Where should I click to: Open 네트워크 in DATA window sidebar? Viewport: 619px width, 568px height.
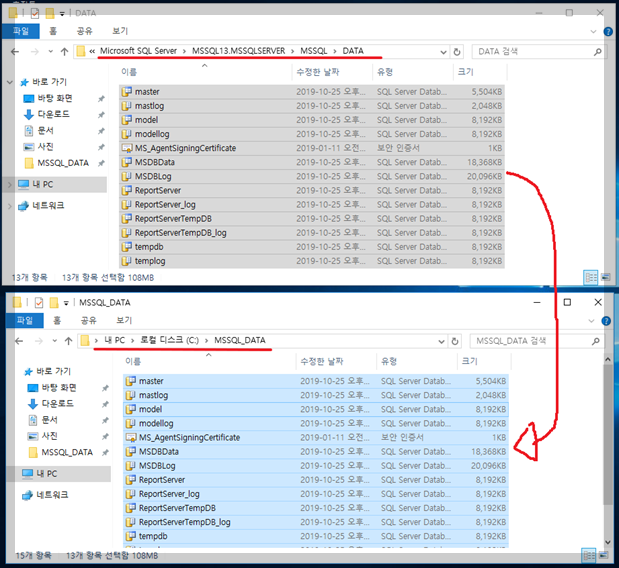[48, 205]
